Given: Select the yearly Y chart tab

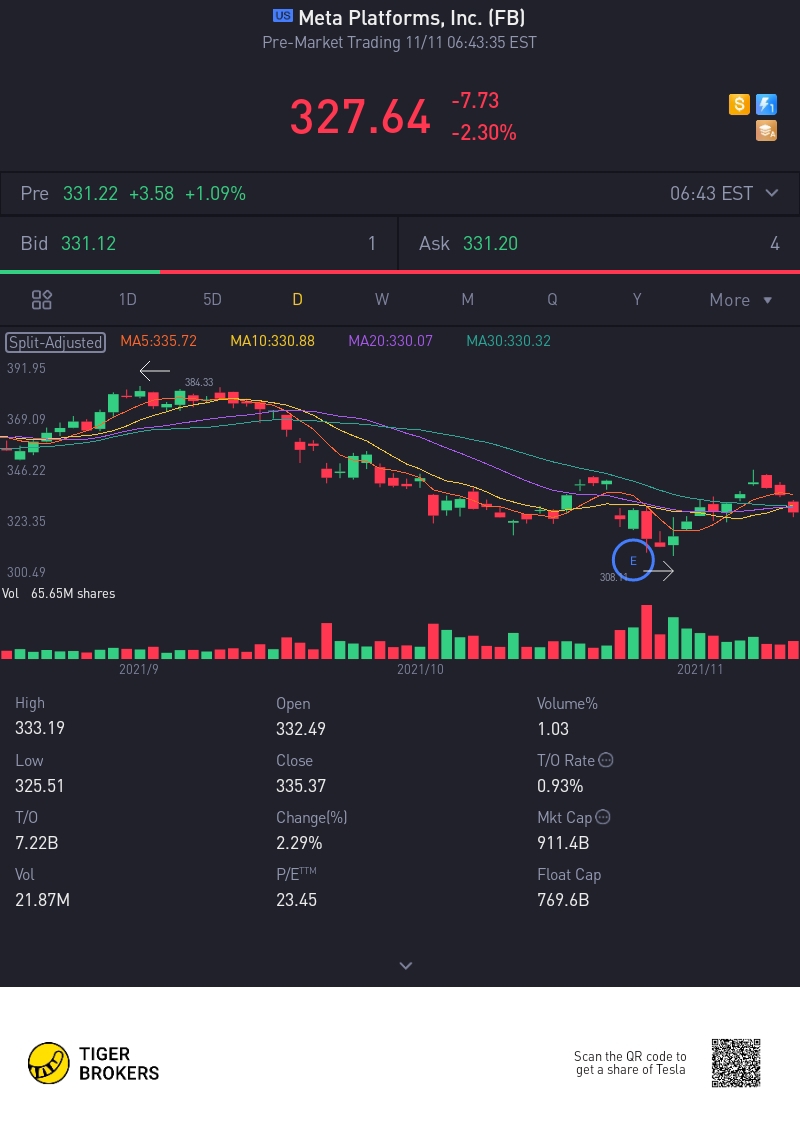Looking at the screenshot, I should click(637, 300).
